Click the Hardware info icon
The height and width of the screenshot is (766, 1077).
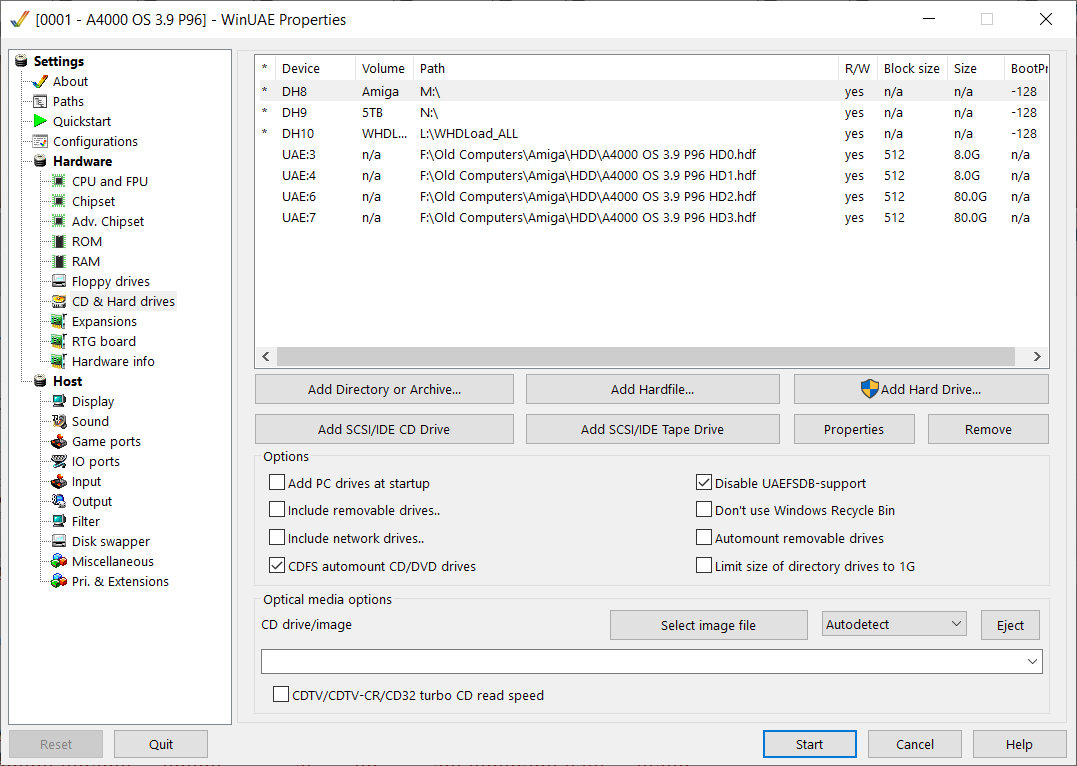click(59, 361)
